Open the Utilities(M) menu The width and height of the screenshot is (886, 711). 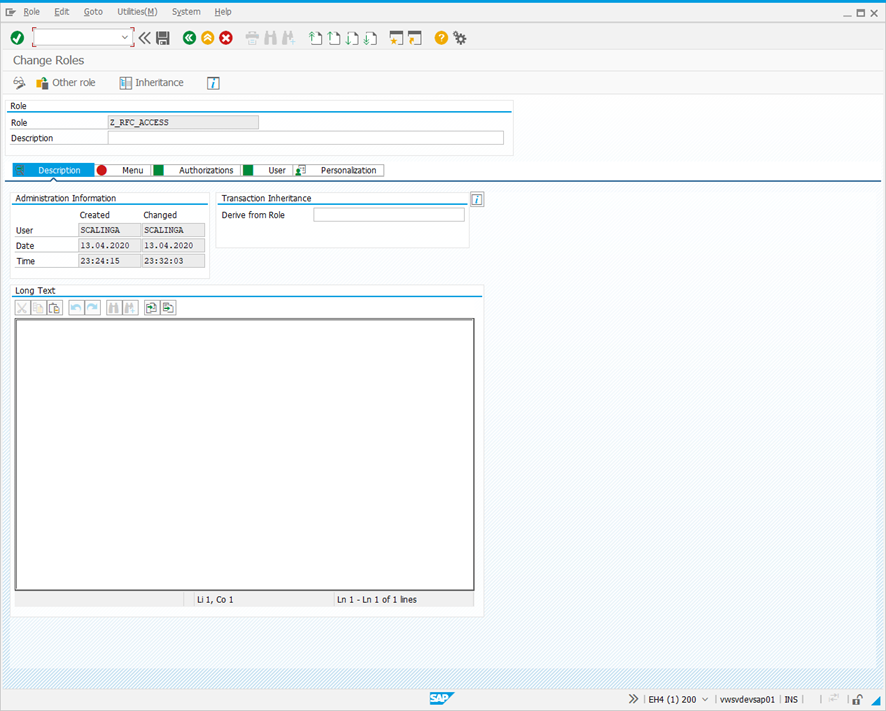(x=137, y=12)
